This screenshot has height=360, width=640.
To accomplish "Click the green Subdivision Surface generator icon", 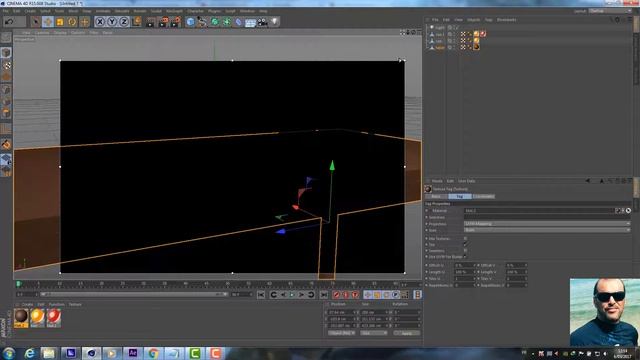I will 214,22.
